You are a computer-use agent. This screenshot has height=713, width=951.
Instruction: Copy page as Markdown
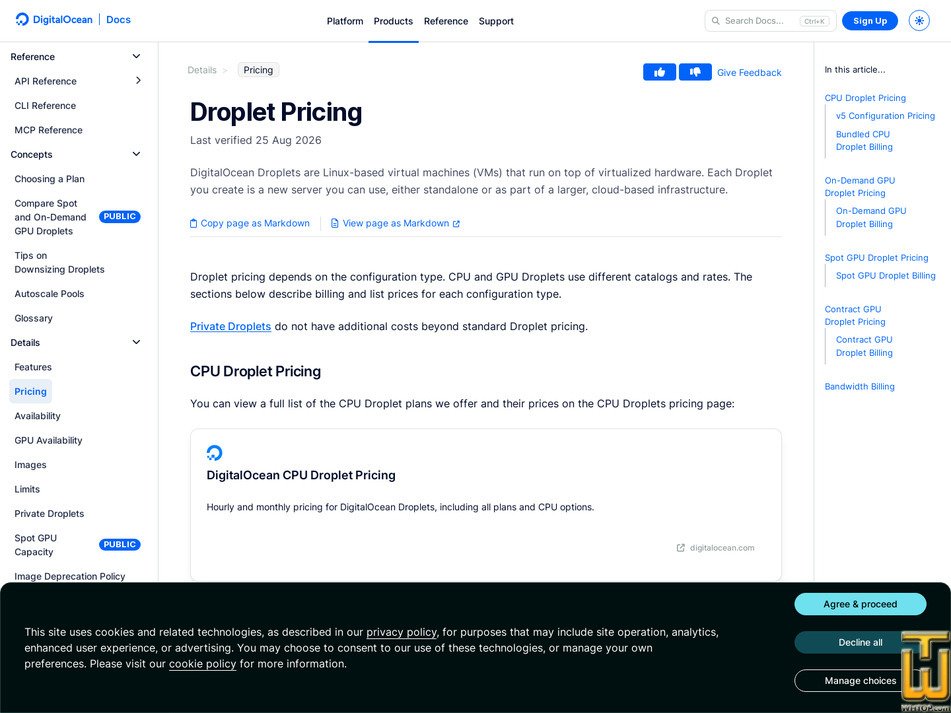coord(250,223)
